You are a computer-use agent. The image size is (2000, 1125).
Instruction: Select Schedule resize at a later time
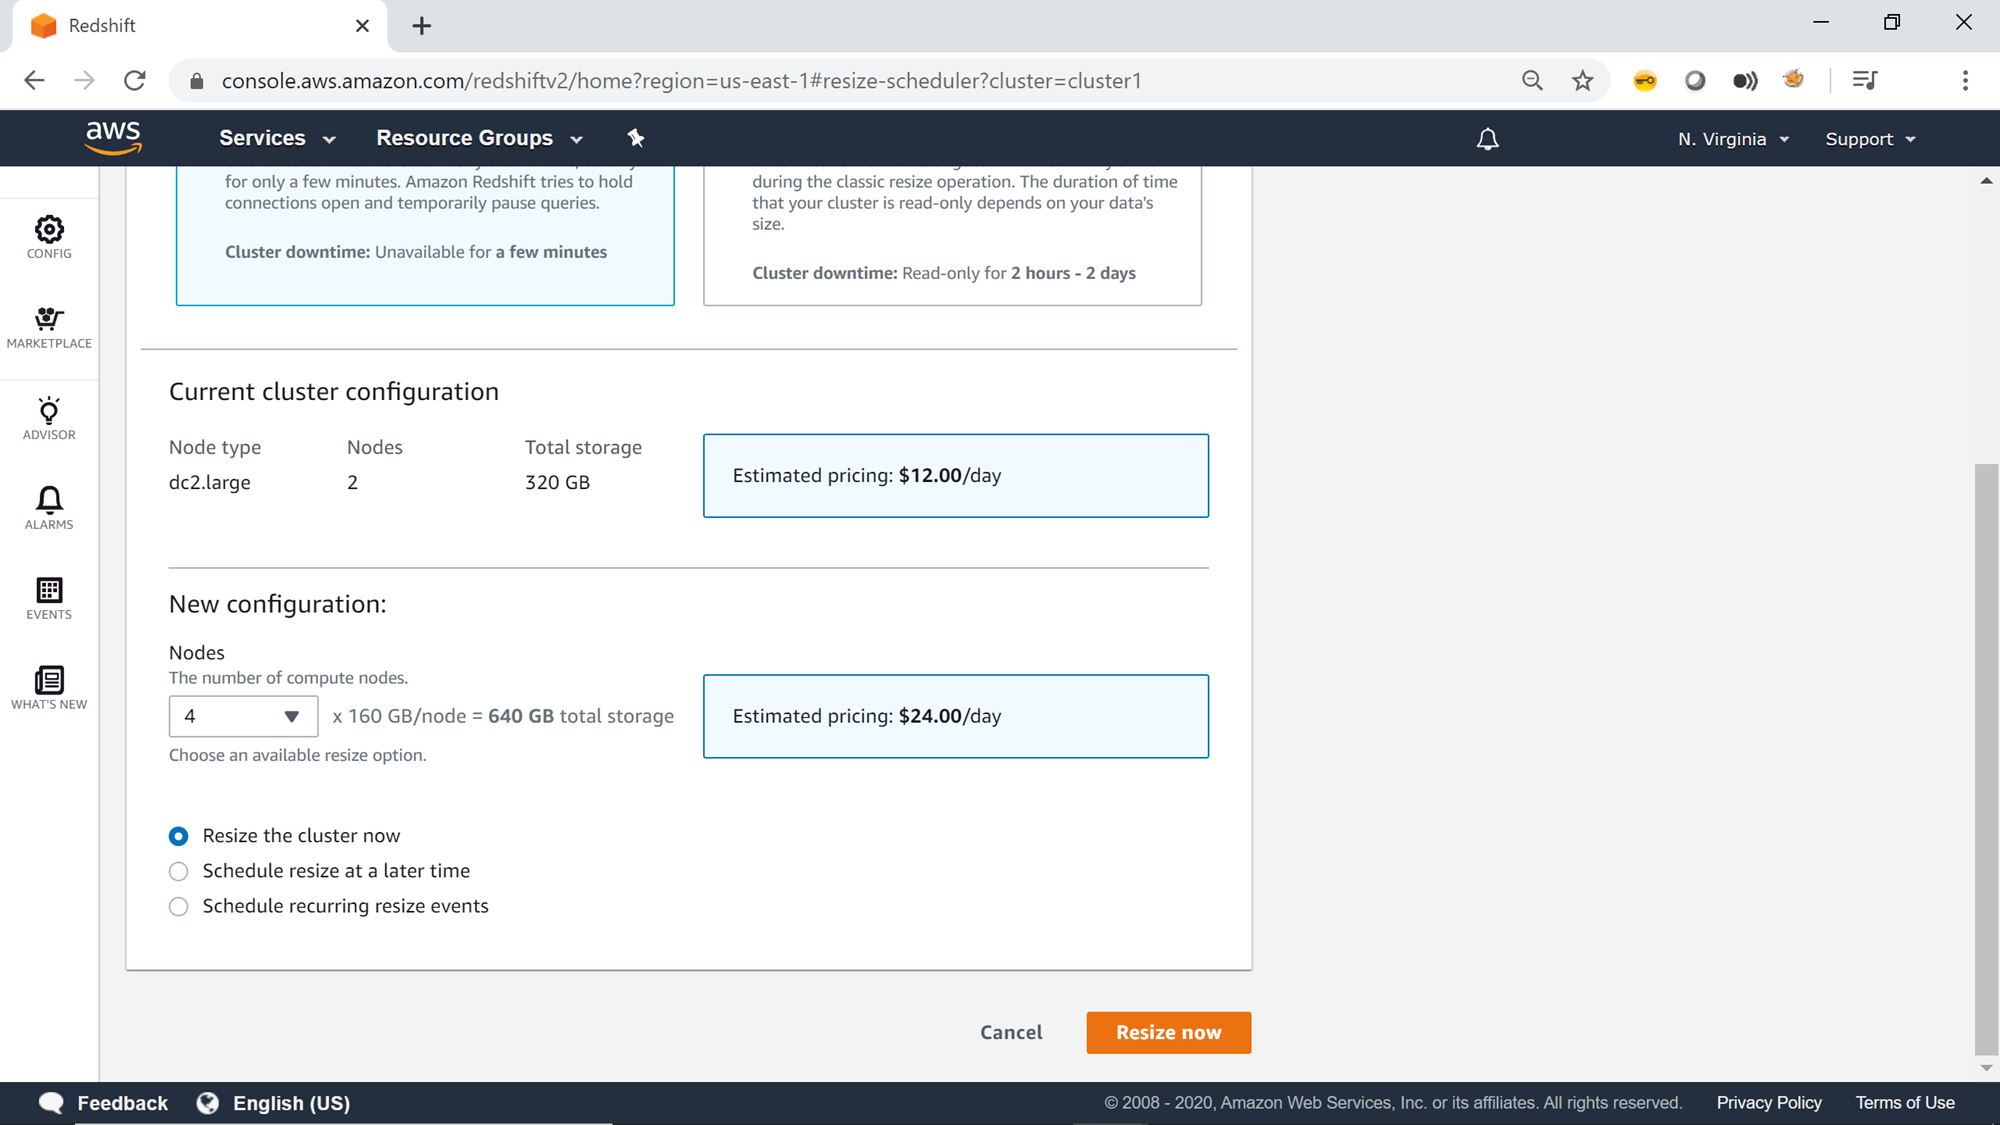coord(179,871)
